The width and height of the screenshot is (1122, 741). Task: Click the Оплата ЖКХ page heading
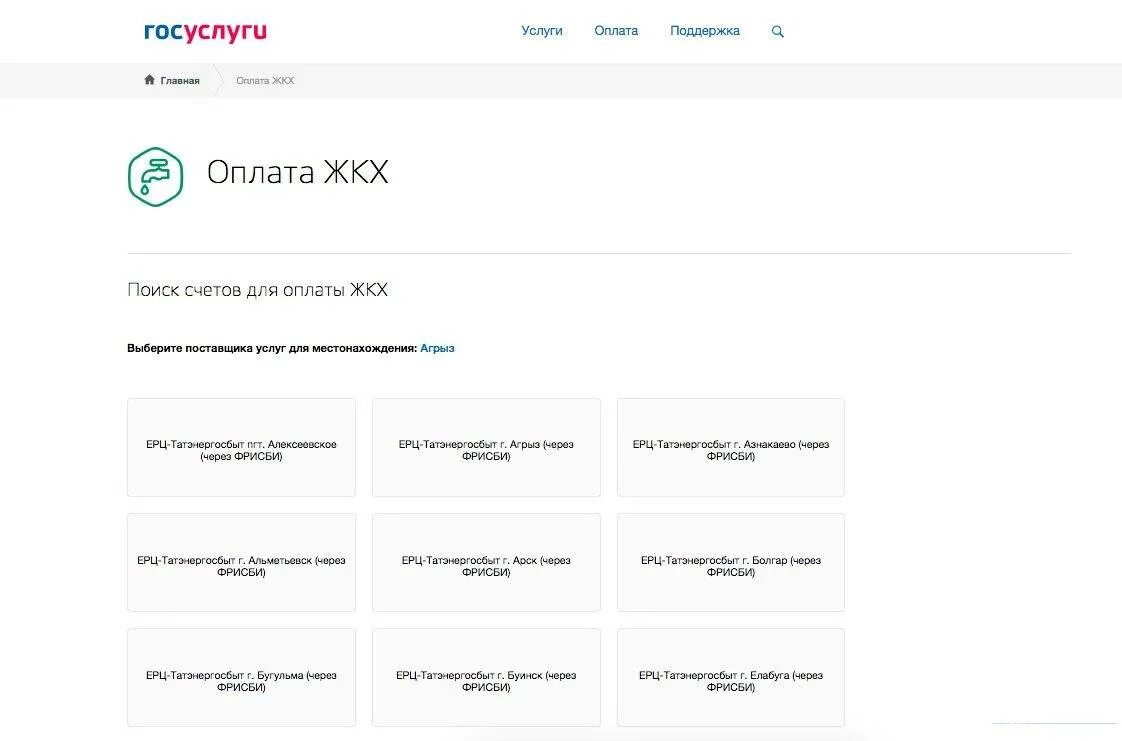pos(298,172)
